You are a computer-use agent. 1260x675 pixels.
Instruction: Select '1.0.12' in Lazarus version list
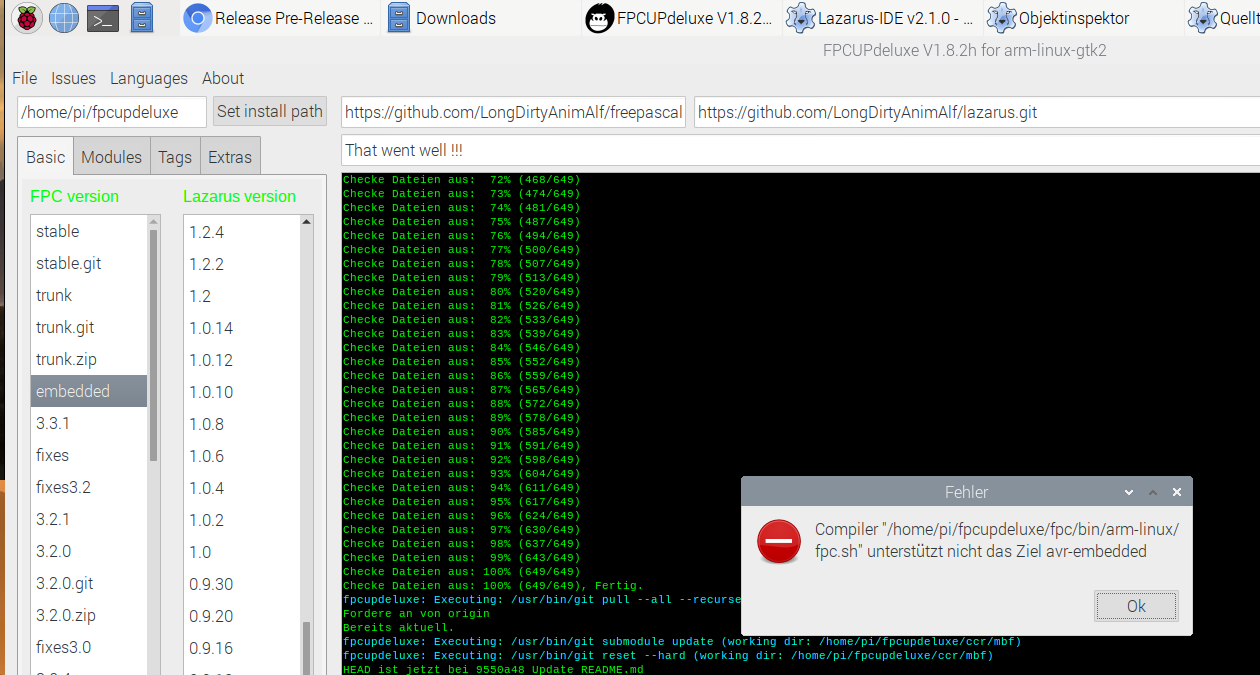pyautogui.click(x=242, y=360)
